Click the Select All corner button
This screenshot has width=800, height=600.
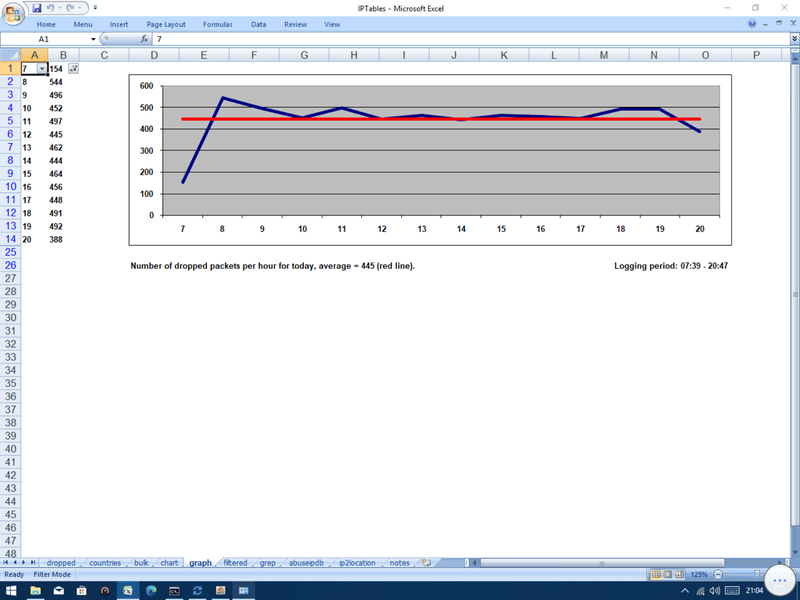10,55
